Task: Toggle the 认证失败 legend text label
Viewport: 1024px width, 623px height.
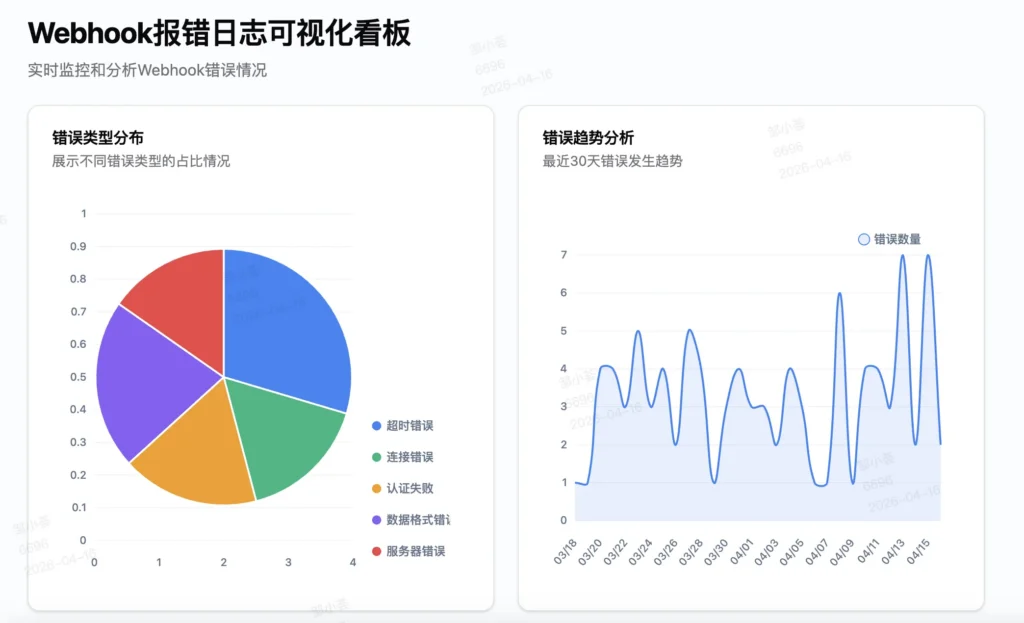Action: tap(410, 489)
